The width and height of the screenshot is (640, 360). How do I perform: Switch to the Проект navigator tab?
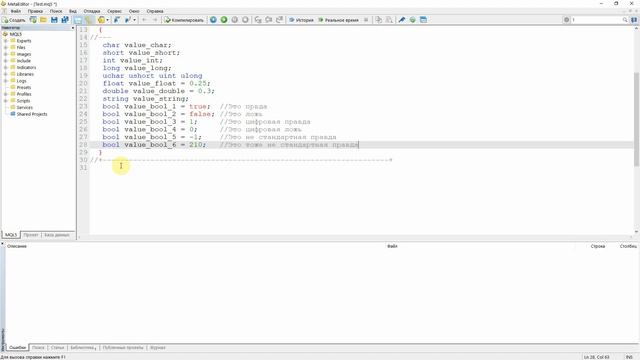coord(31,235)
